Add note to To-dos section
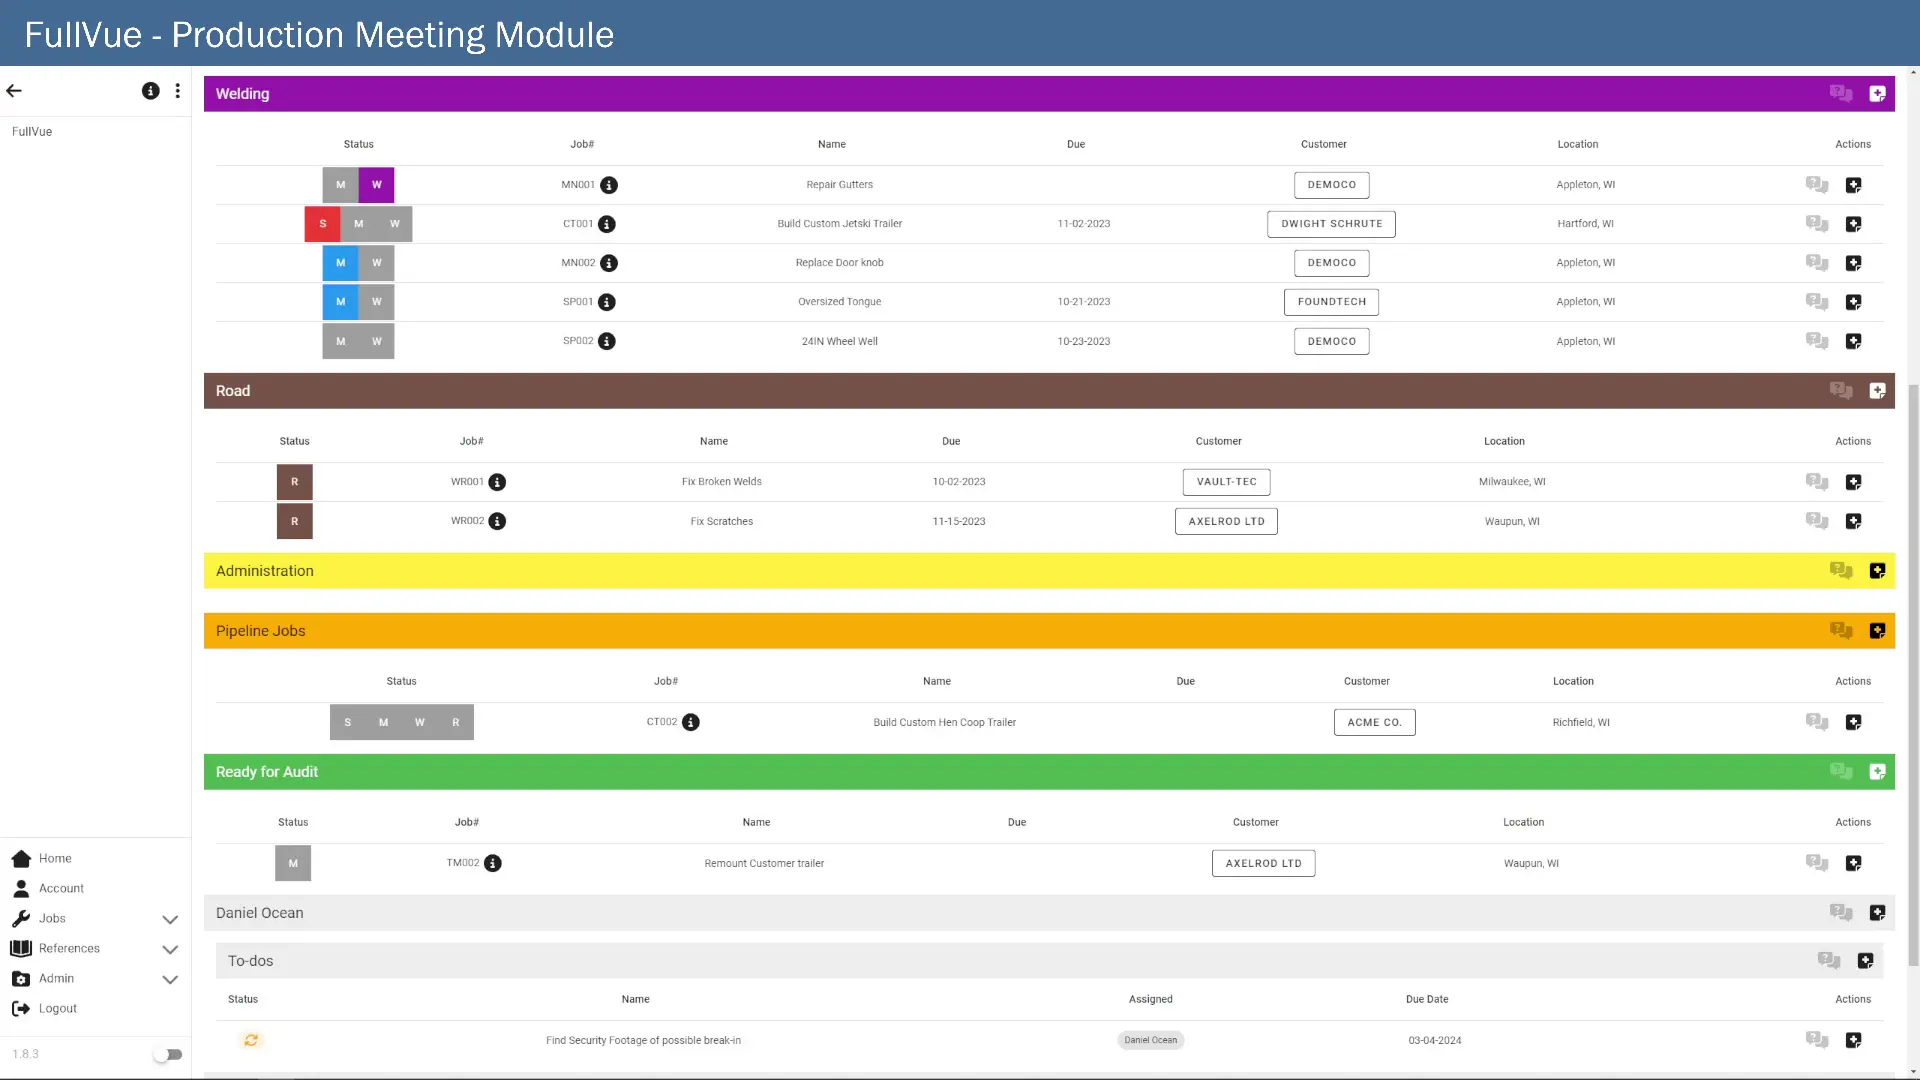This screenshot has width=1920, height=1080. click(1865, 961)
